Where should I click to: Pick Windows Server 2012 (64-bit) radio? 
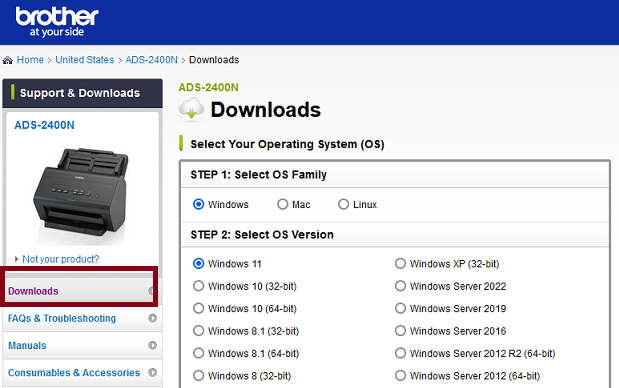click(x=400, y=376)
